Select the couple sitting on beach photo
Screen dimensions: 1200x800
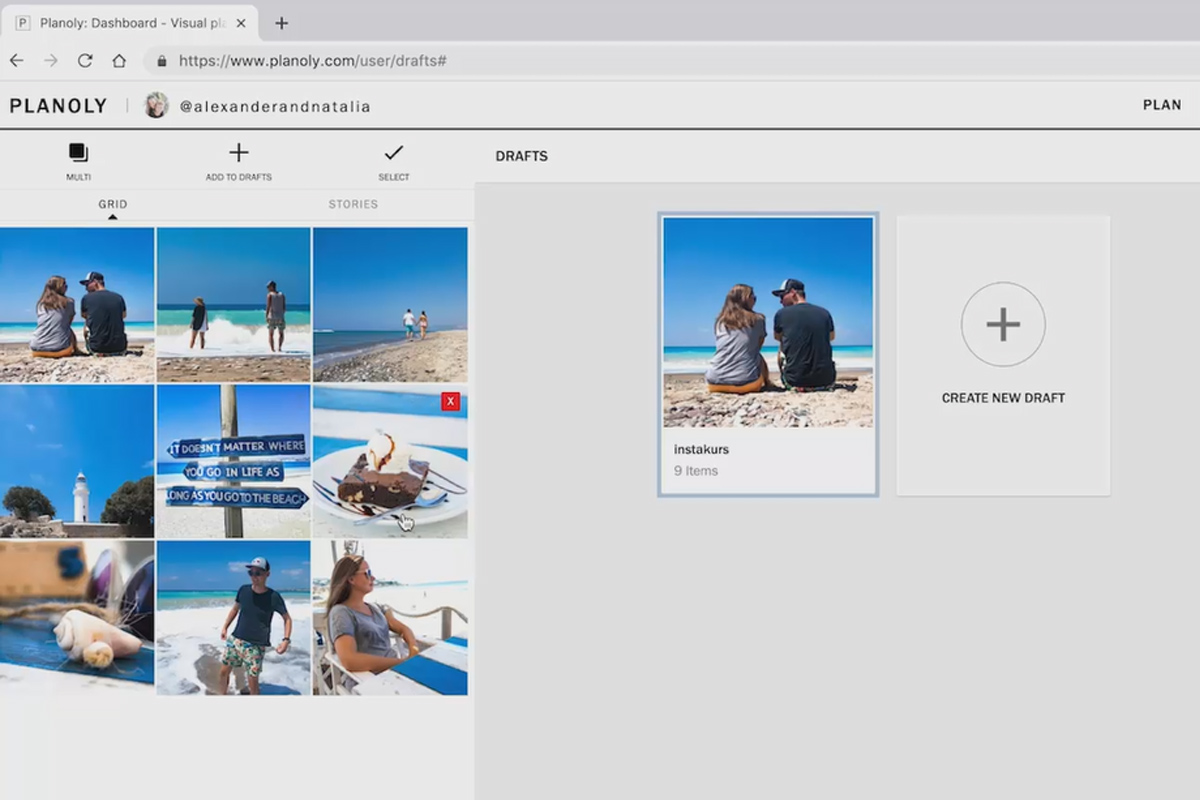(x=77, y=304)
